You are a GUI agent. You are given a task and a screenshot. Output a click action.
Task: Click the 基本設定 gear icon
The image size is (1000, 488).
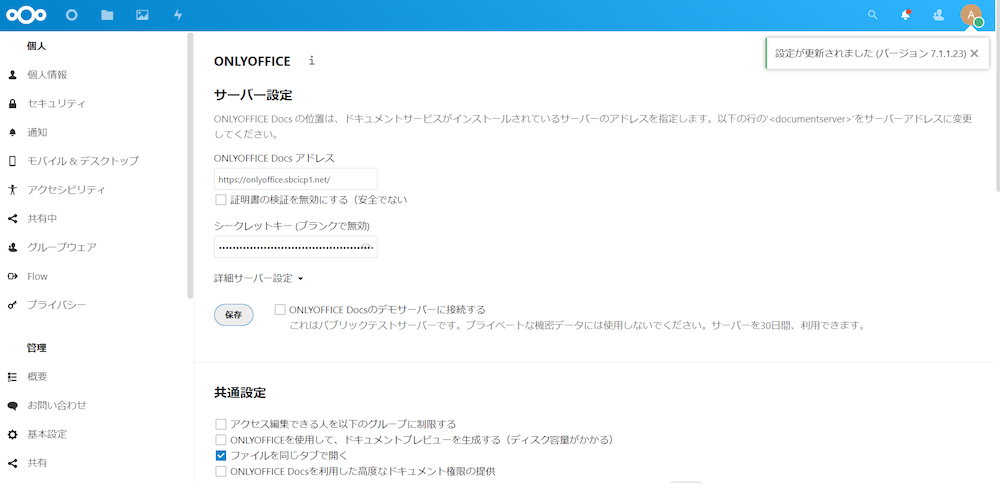coord(12,434)
